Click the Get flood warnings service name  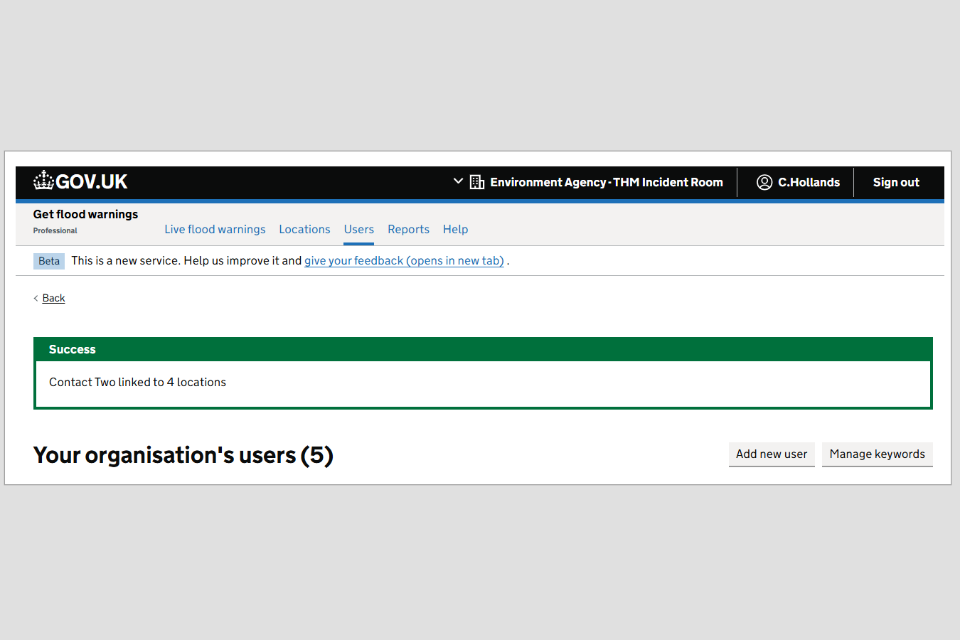pyautogui.click(x=86, y=214)
